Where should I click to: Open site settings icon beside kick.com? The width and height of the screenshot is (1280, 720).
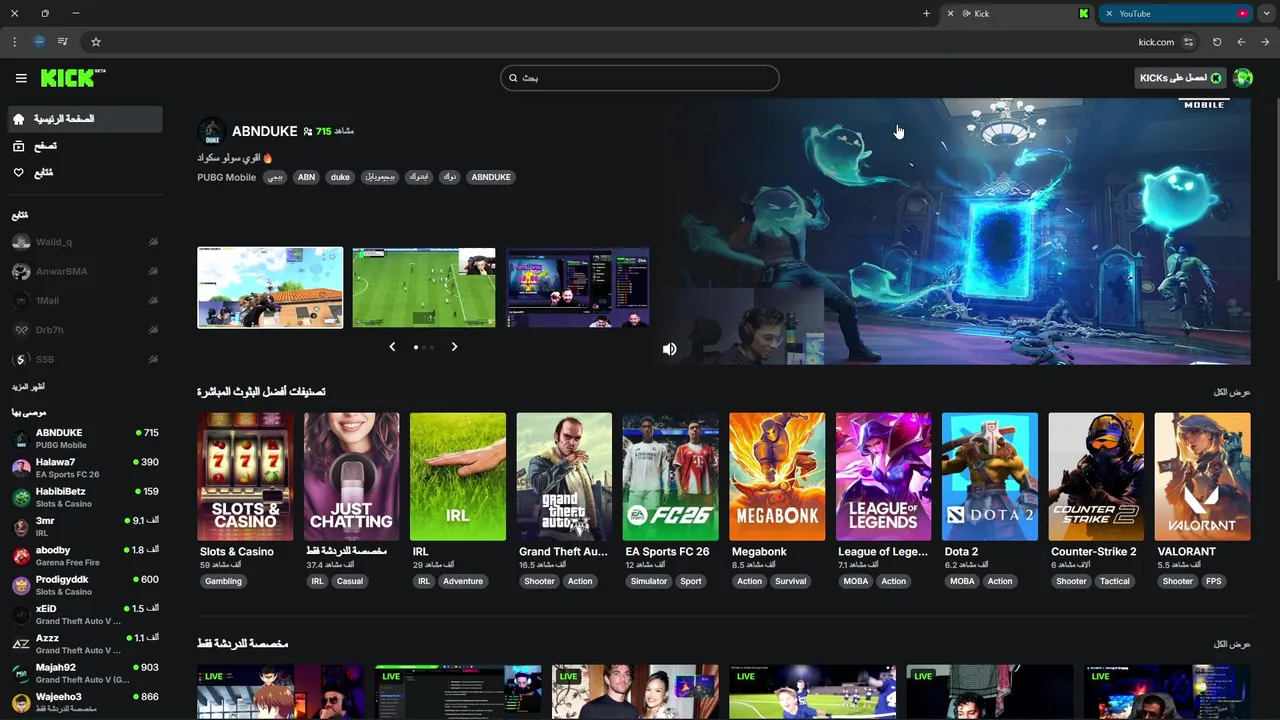pos(1188,42)
